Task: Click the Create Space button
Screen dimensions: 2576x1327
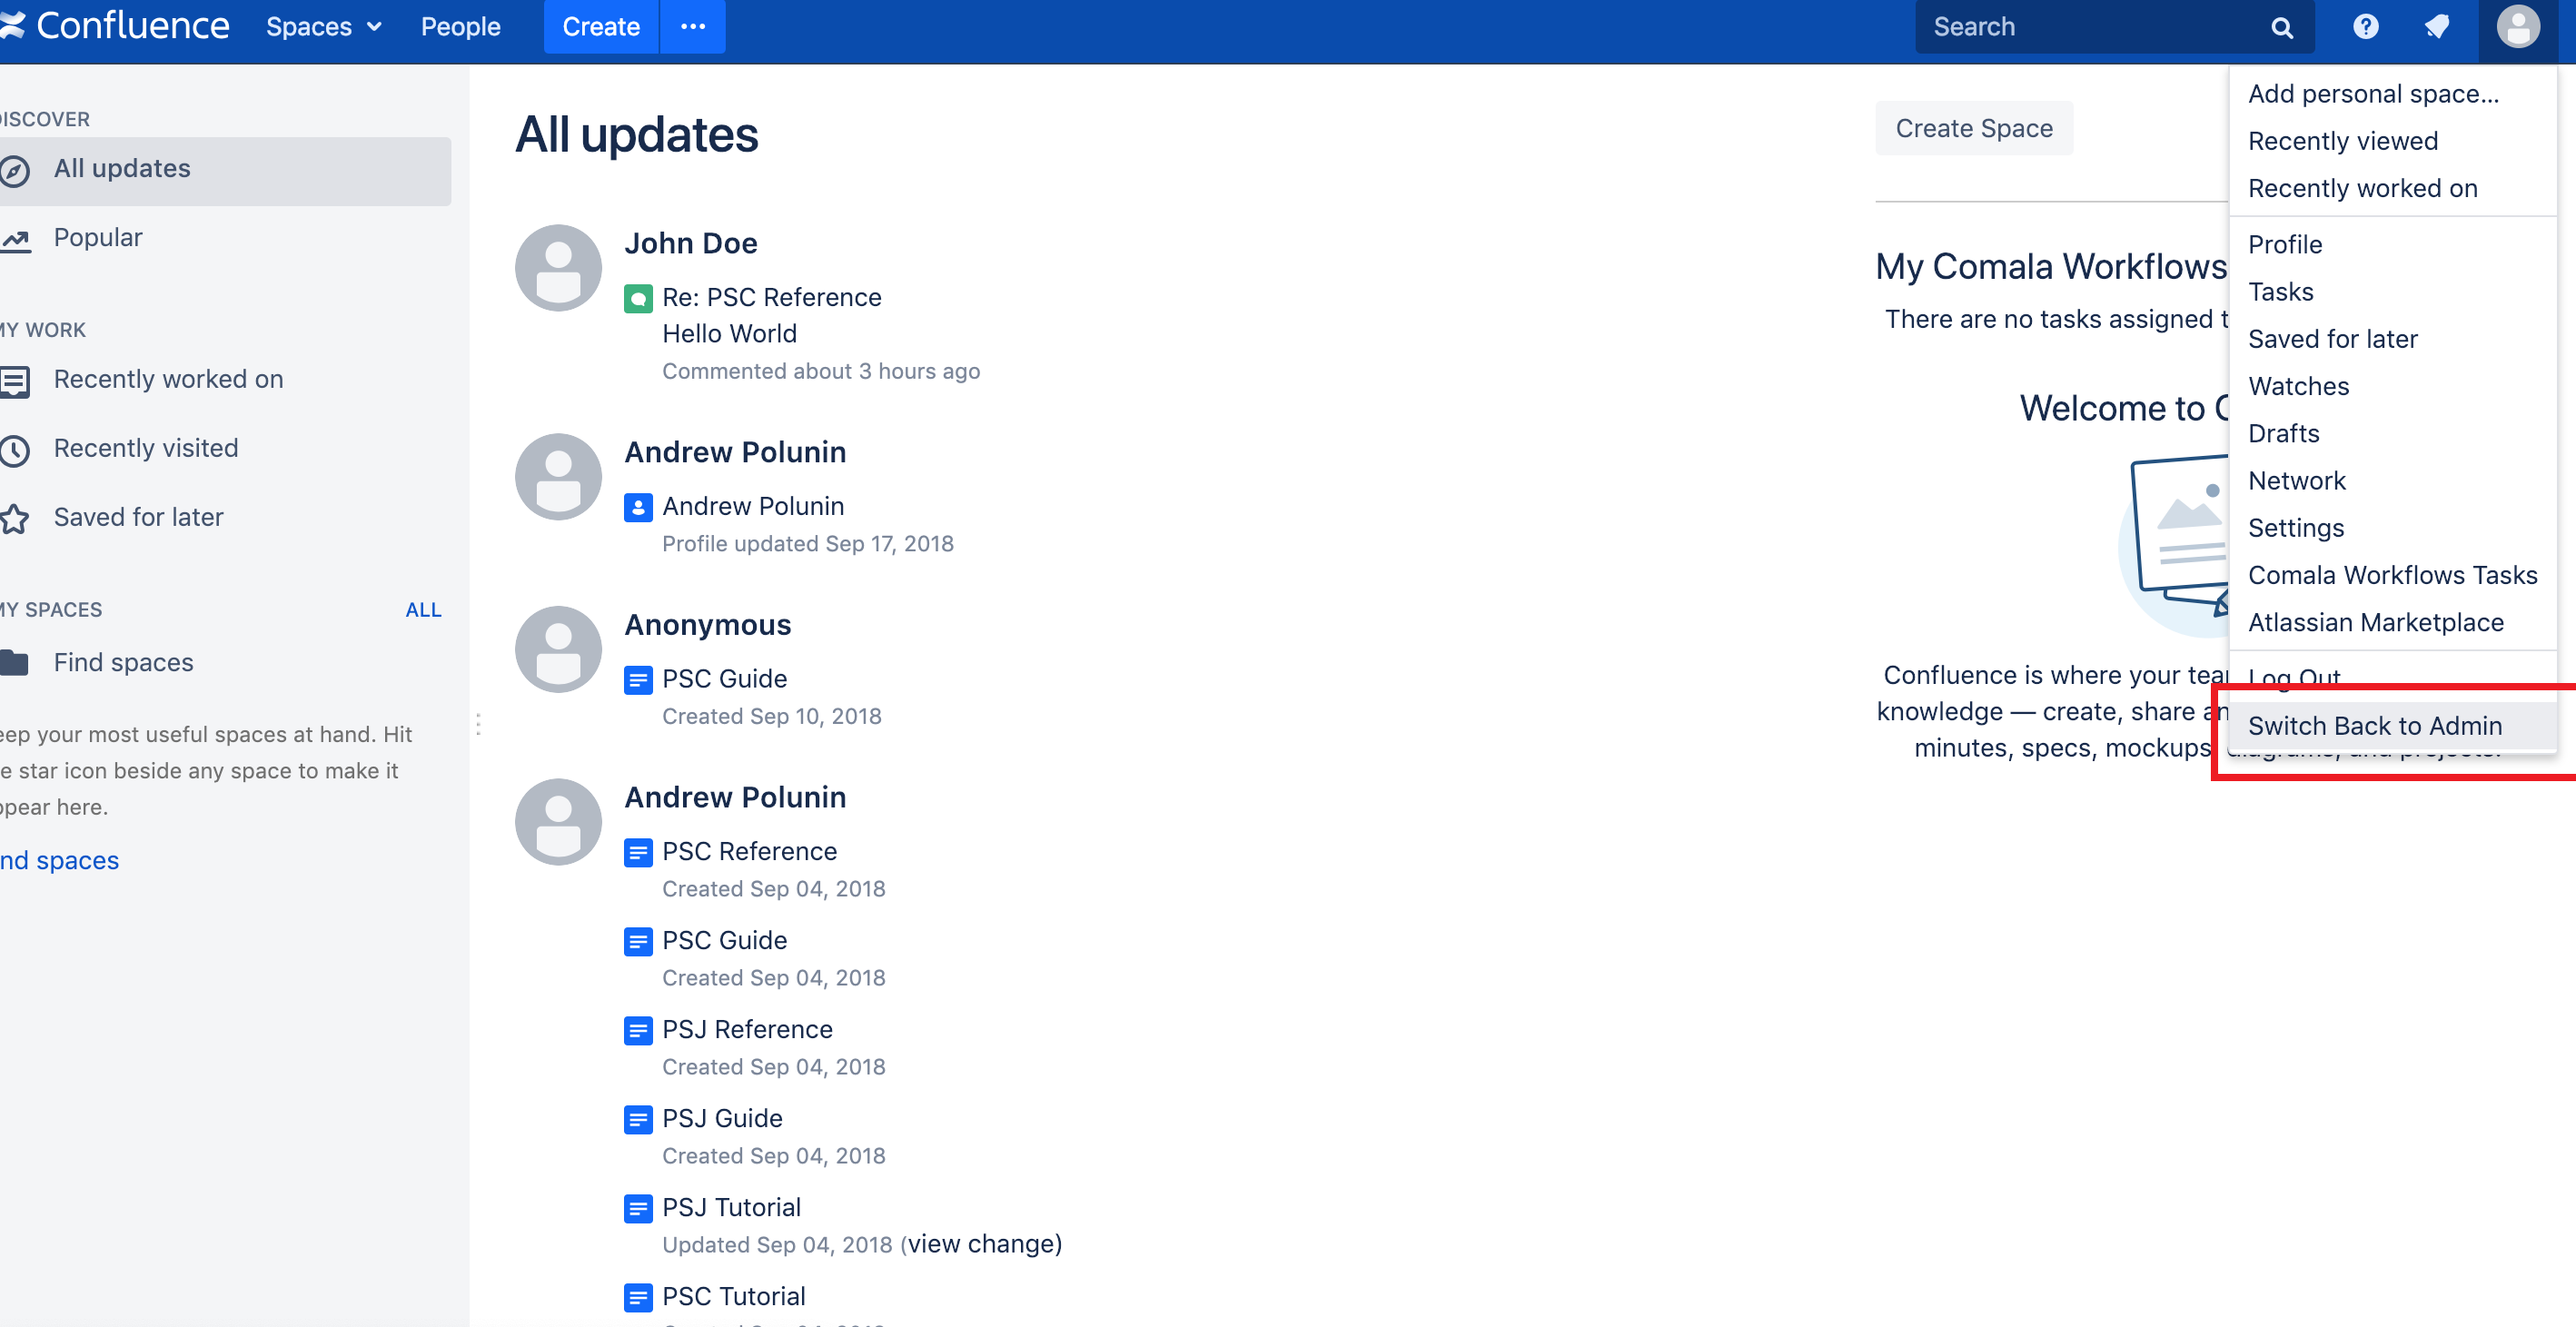Action: 1974,128
